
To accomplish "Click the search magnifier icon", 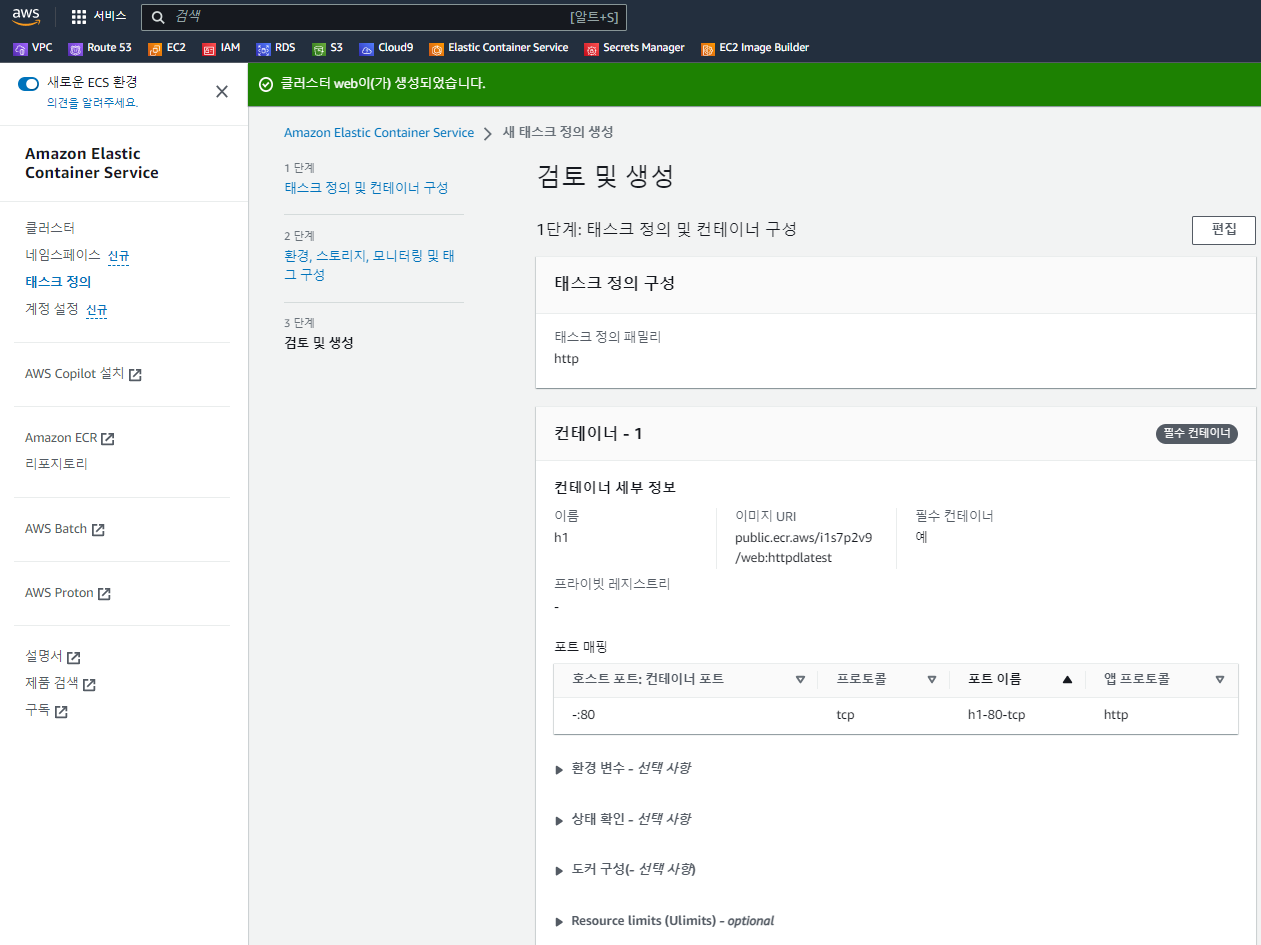I will coord(158,17).
